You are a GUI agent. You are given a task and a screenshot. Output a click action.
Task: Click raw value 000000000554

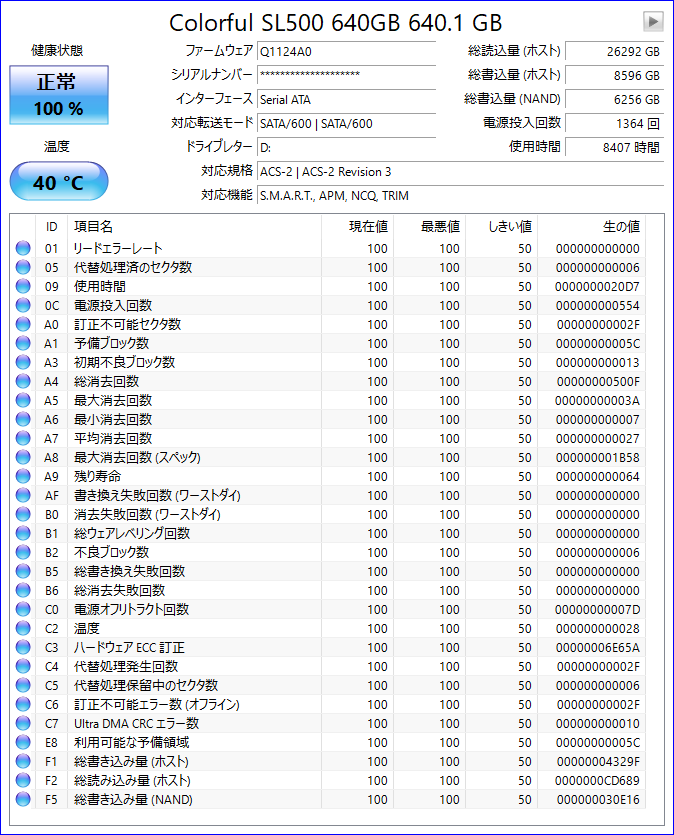(597, 306)
